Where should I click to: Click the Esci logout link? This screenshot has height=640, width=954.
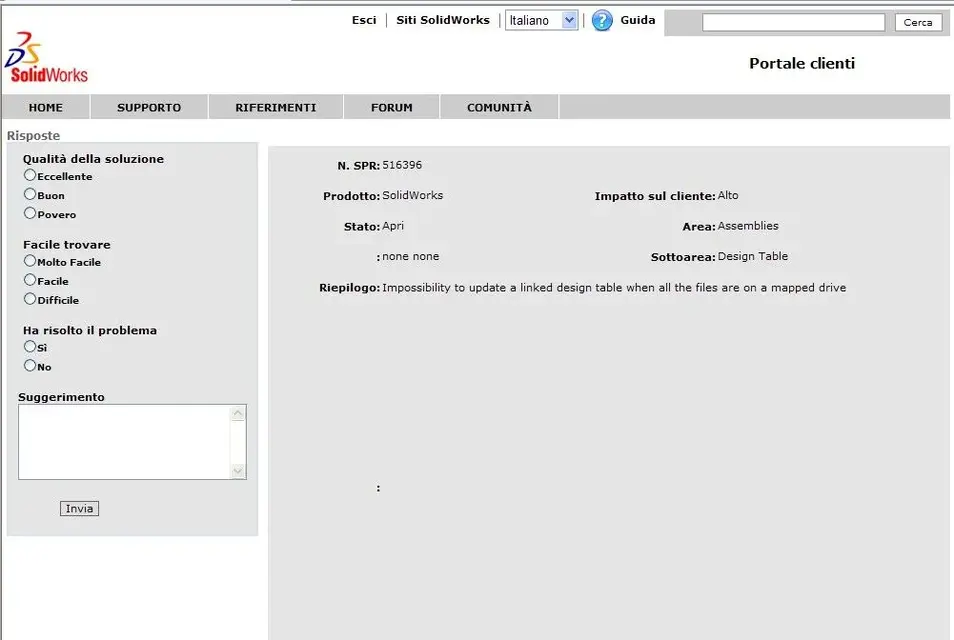(x=364, y=20)
